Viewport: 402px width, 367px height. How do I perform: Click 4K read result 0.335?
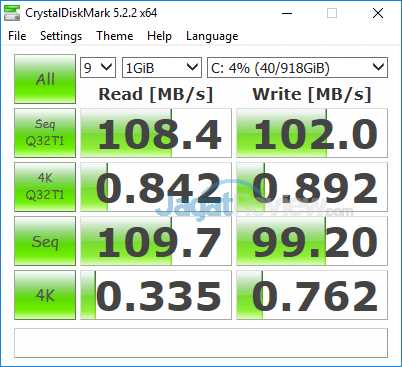156,295
